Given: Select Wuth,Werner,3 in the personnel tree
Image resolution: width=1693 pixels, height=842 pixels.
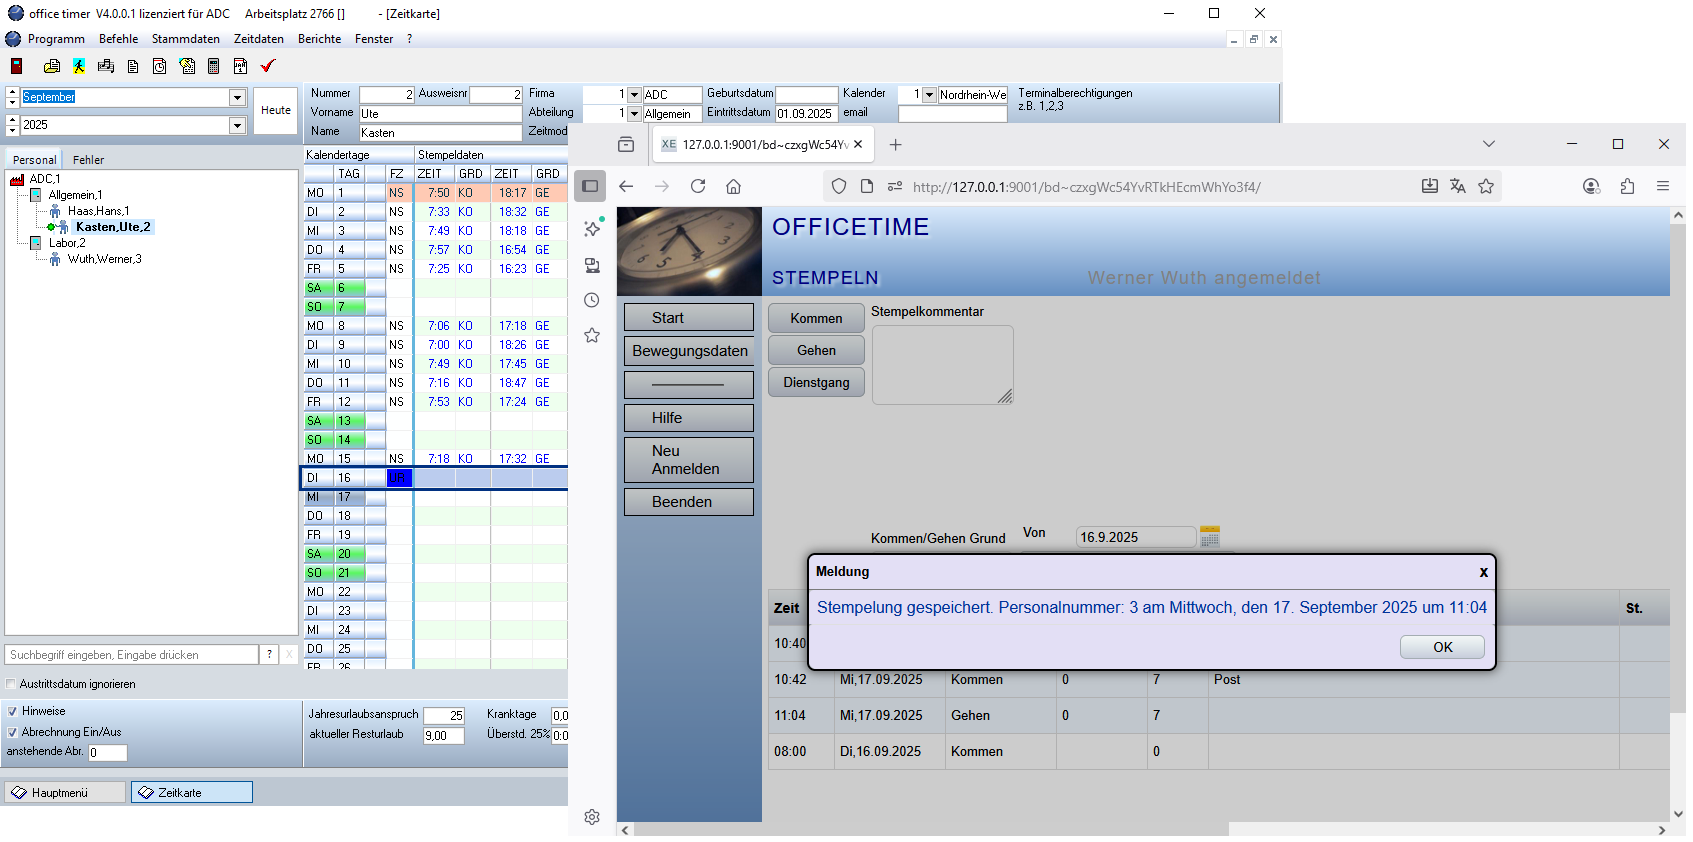Looking at the screenshot, I should click(104, 259).
